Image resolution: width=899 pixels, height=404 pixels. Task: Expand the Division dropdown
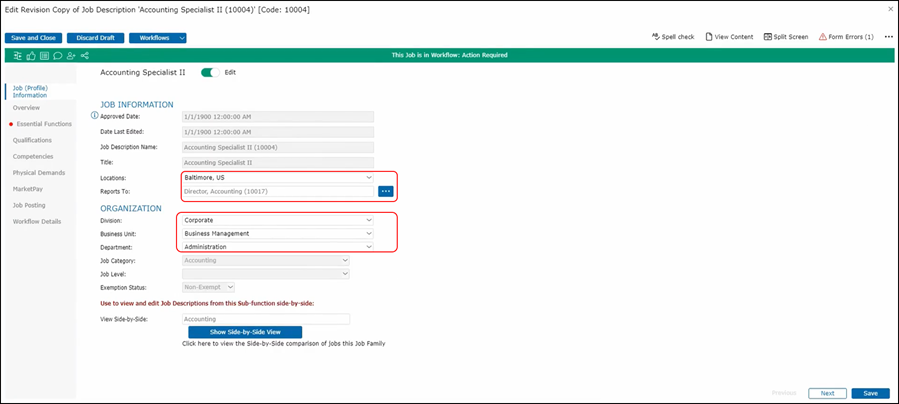click(277, 219)
